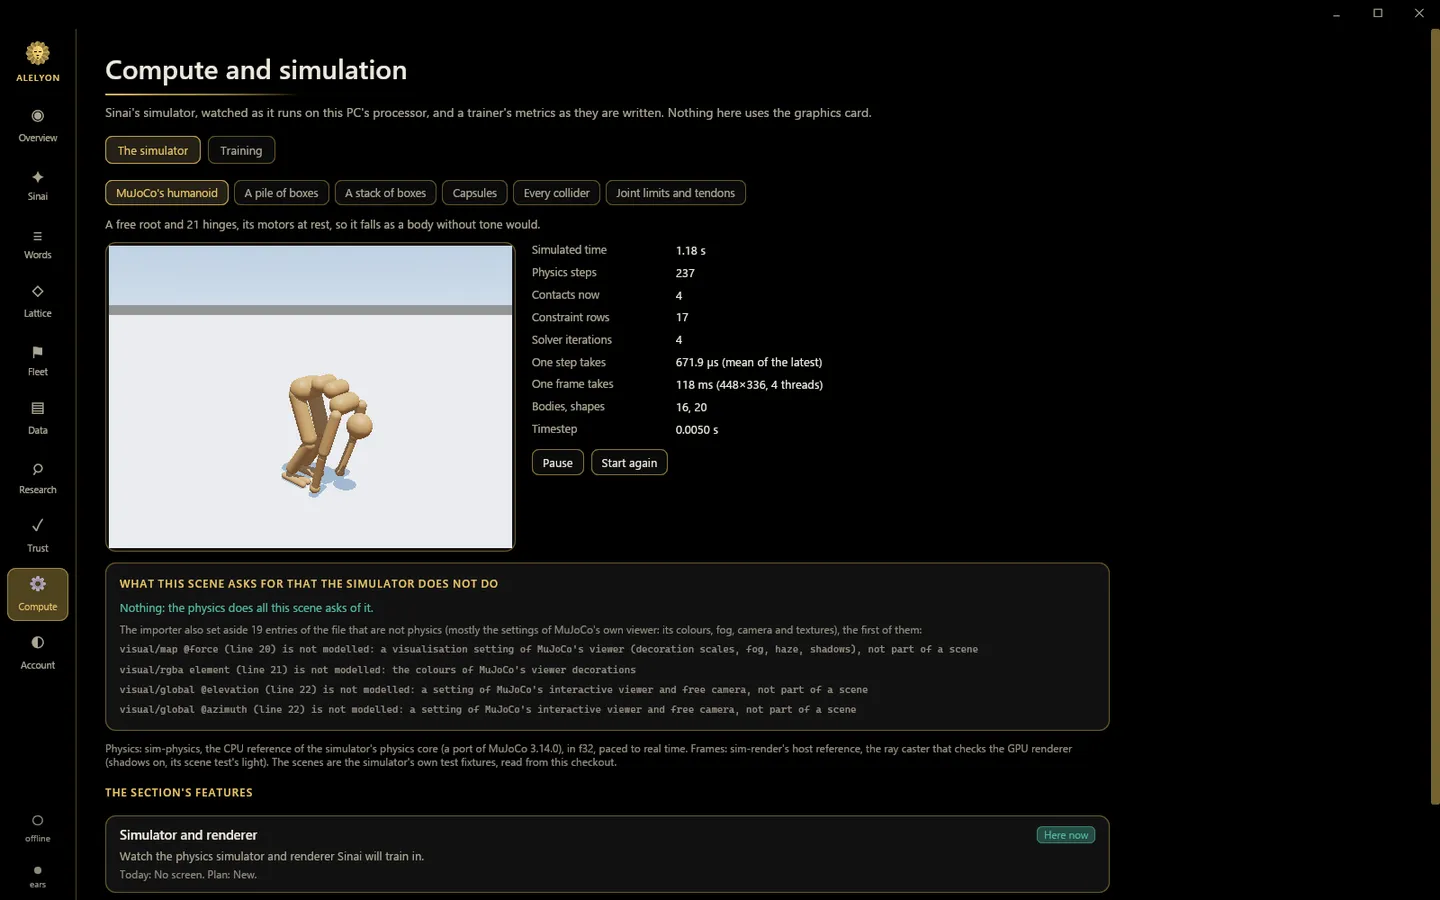Image resolution: width=1440 pixels, height=900 pixels.
Task: Select Every collider scene
Action: 556,193
